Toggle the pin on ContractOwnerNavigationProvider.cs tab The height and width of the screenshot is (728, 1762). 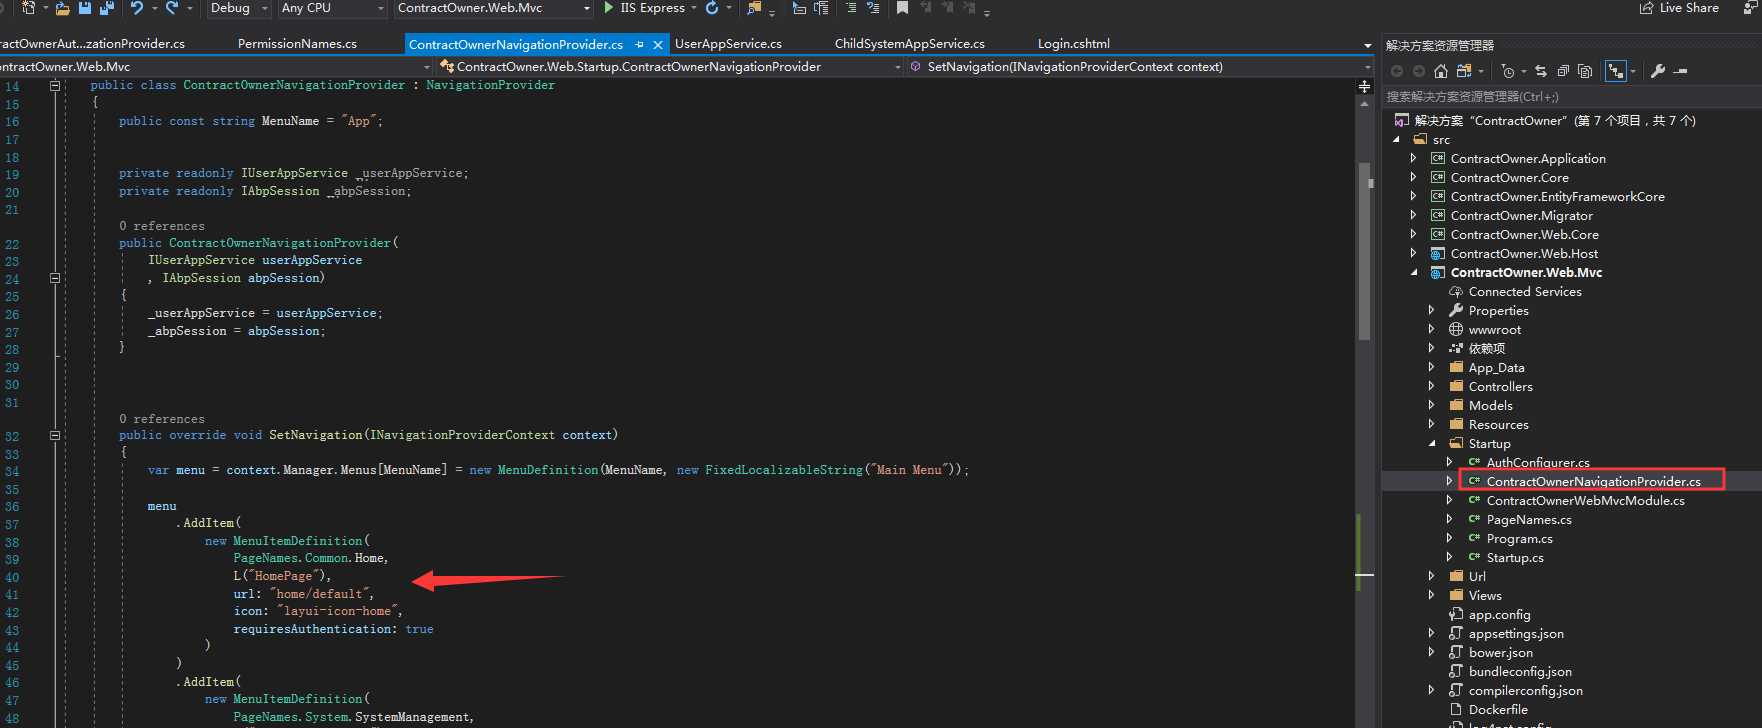point(640,44)
